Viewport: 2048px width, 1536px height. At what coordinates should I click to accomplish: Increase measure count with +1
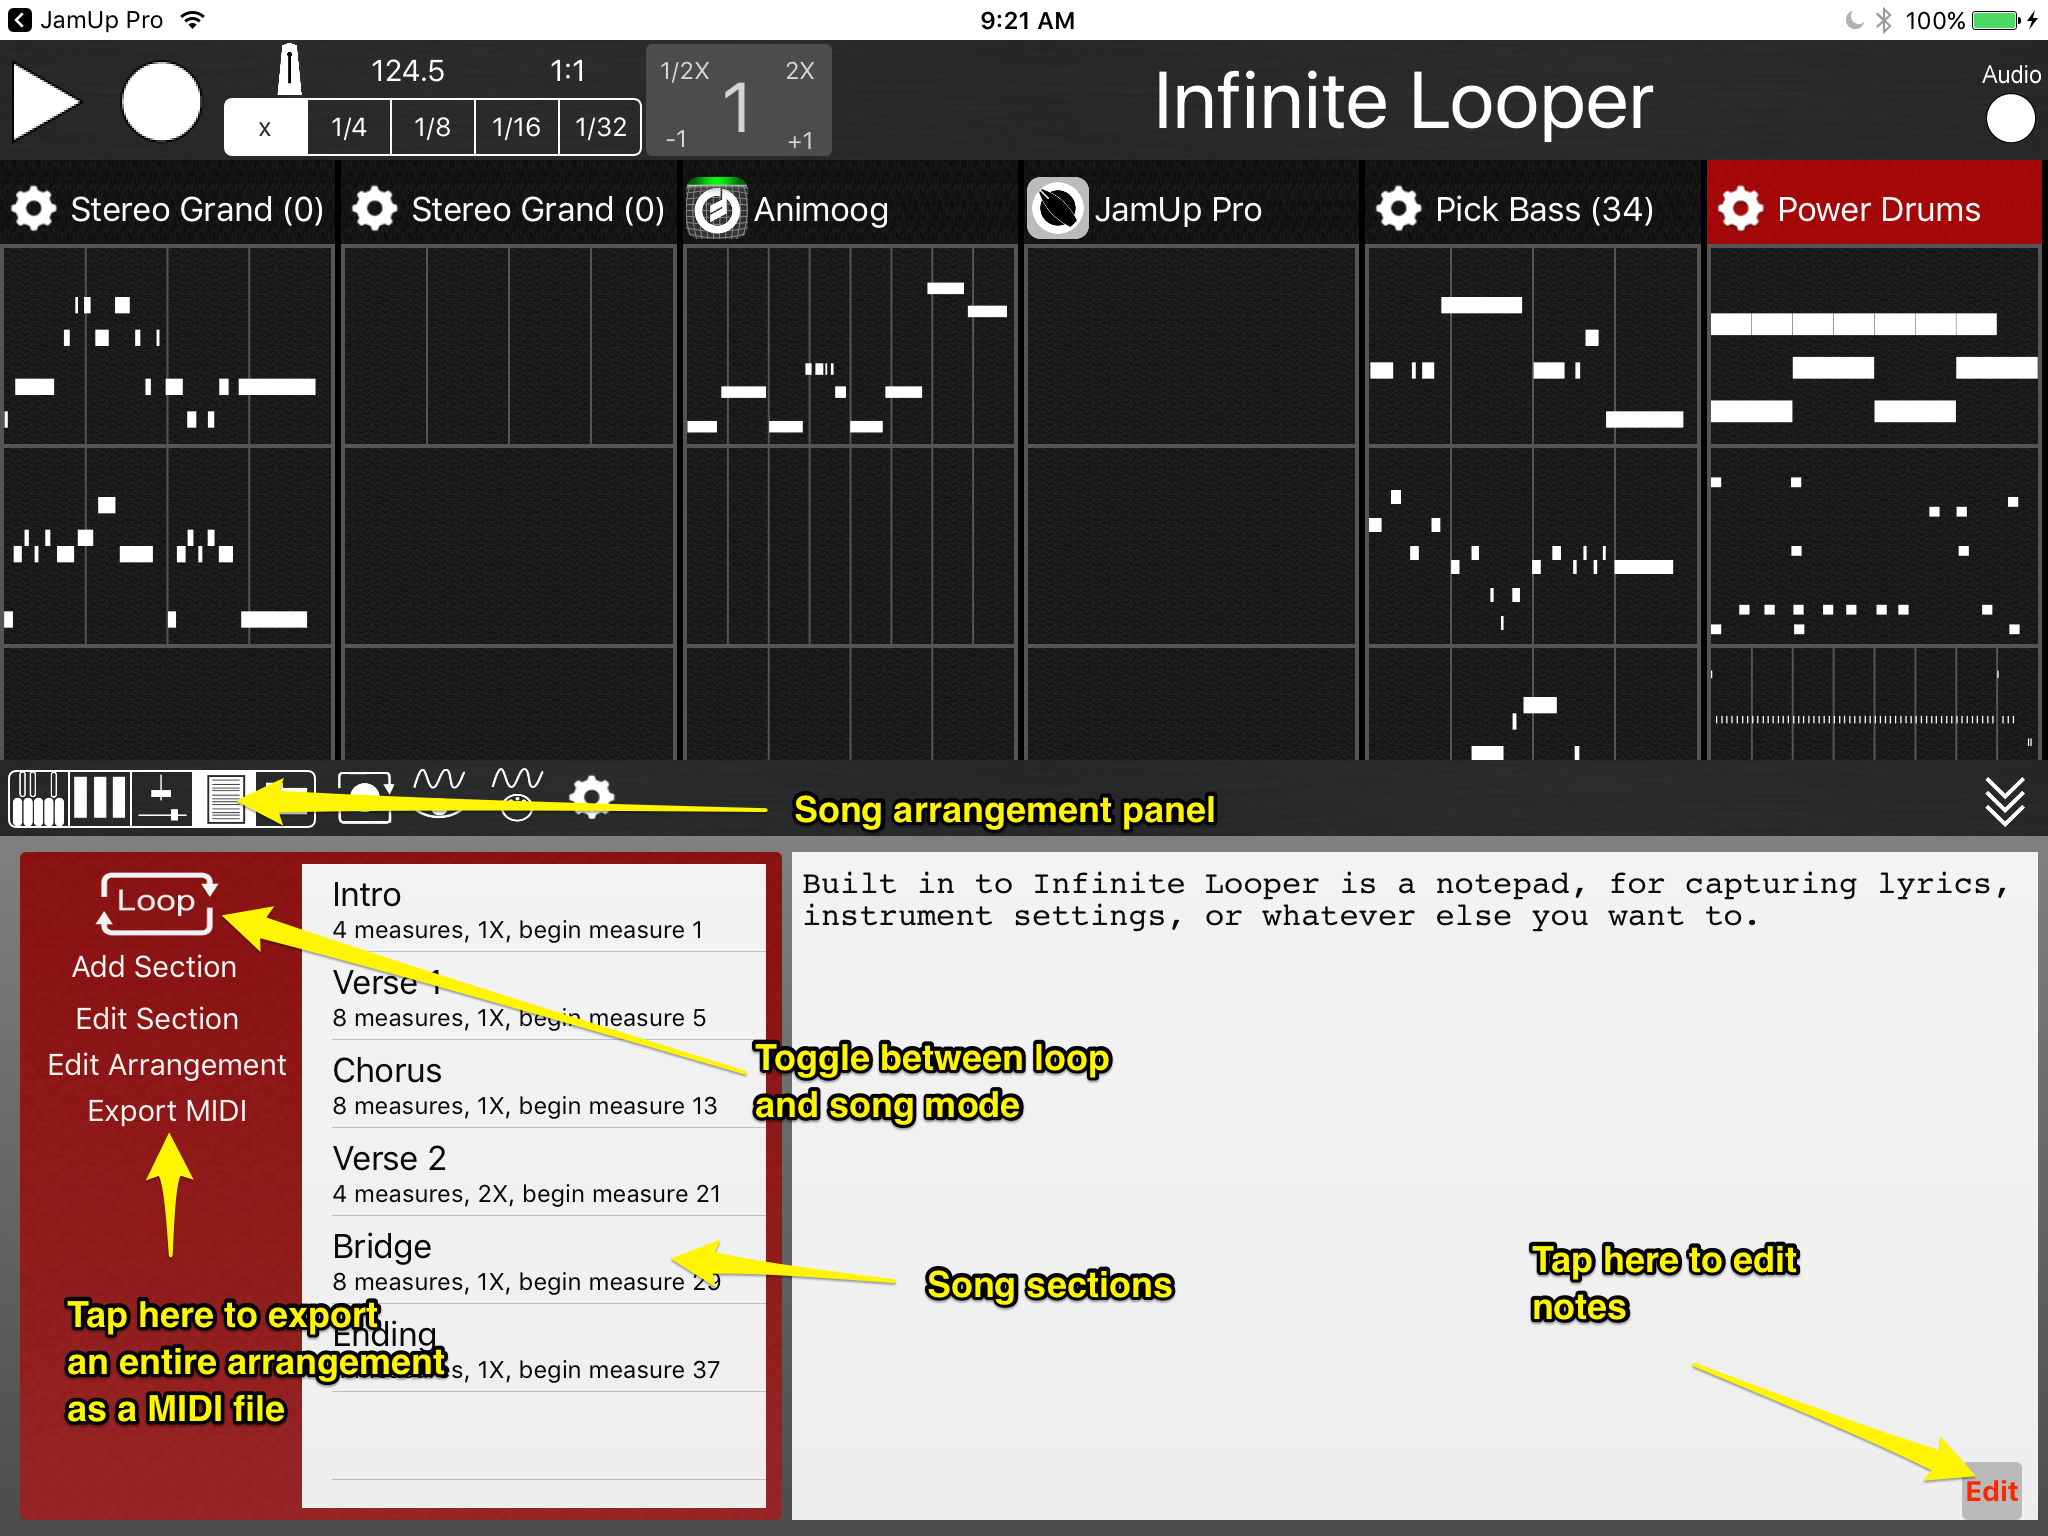(x=800, y=140)
